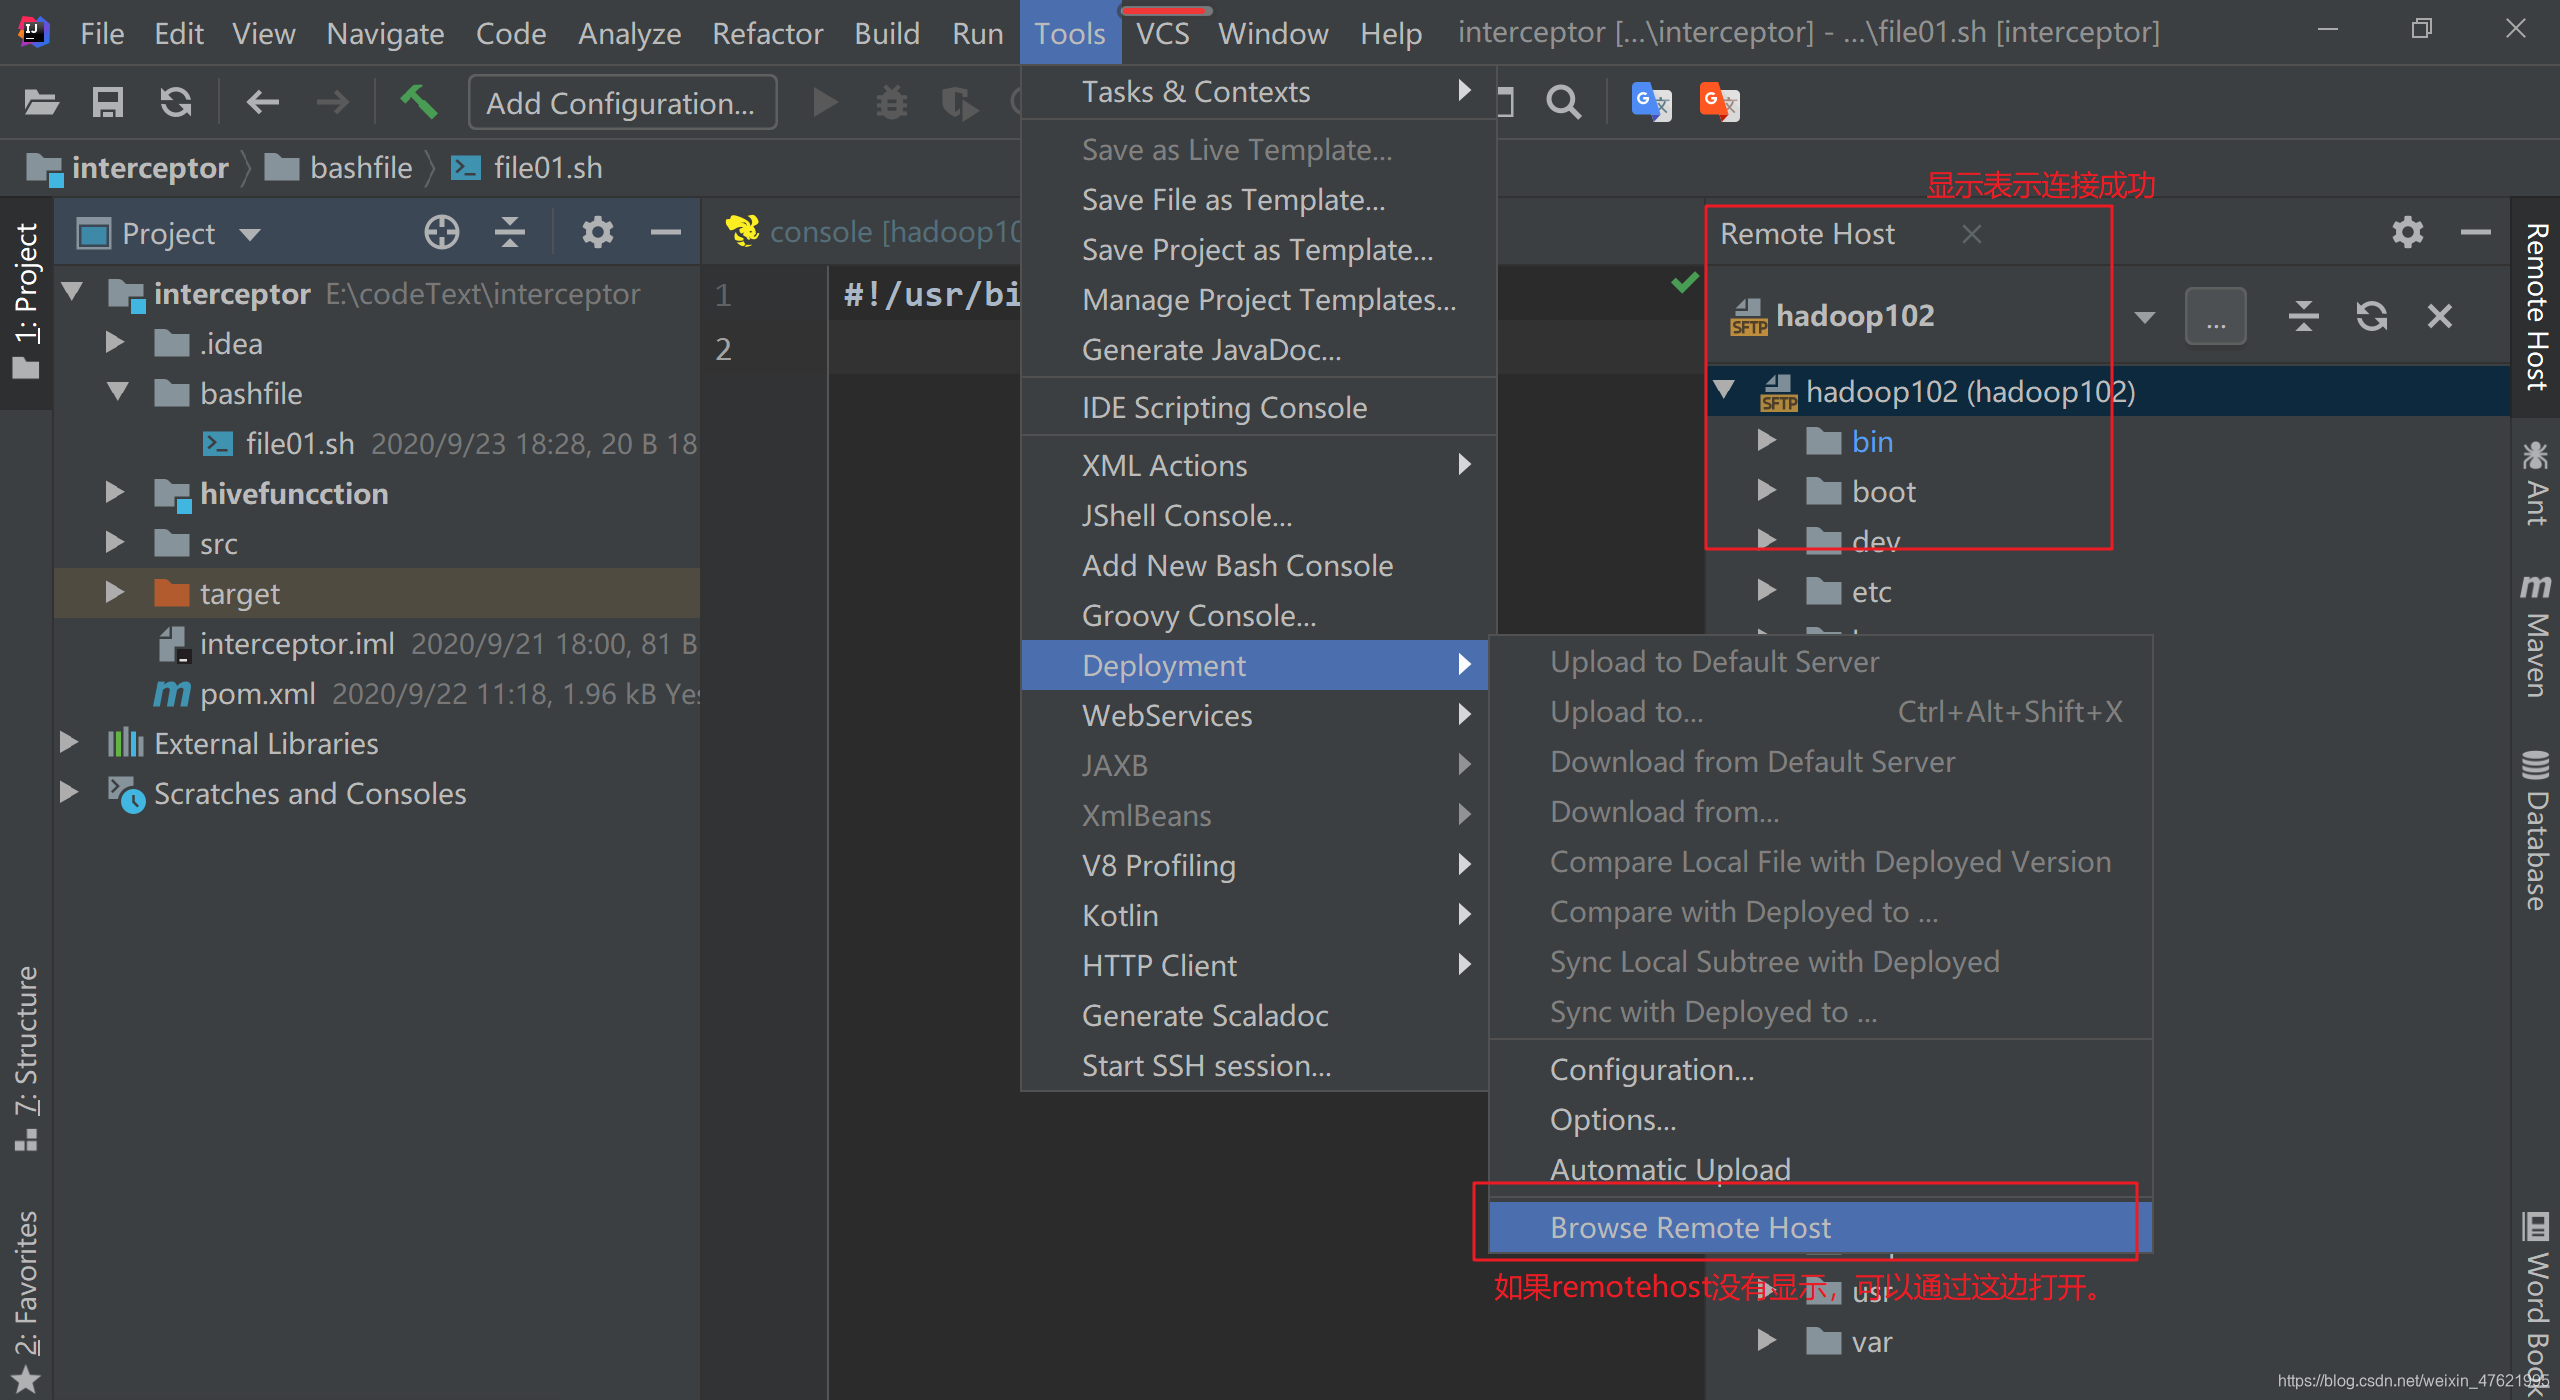Close the Remote Host tab

click(x=1971, y=234)
